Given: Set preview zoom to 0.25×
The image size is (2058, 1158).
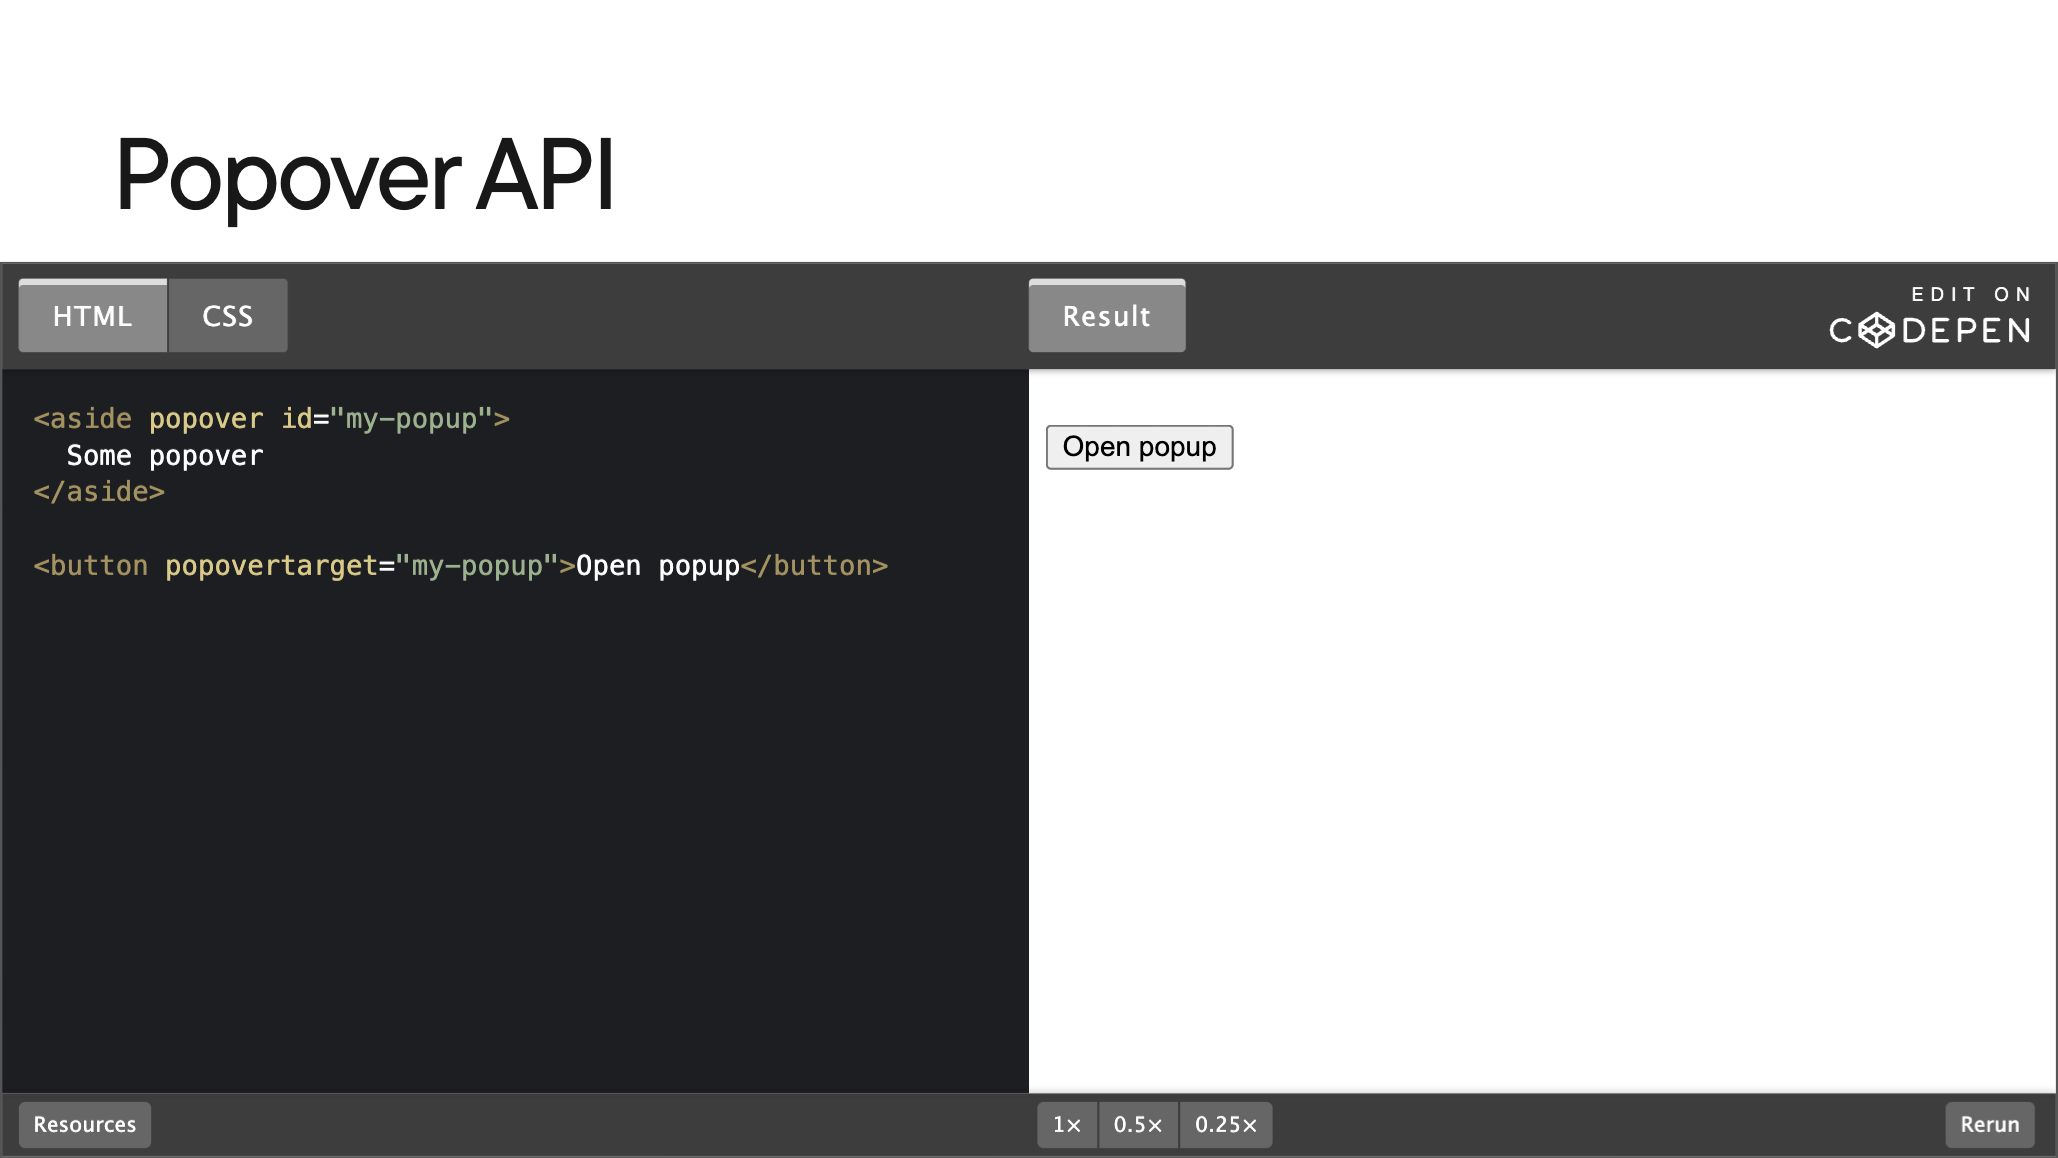Looking at the screenshot, I should (1226, 1125).
